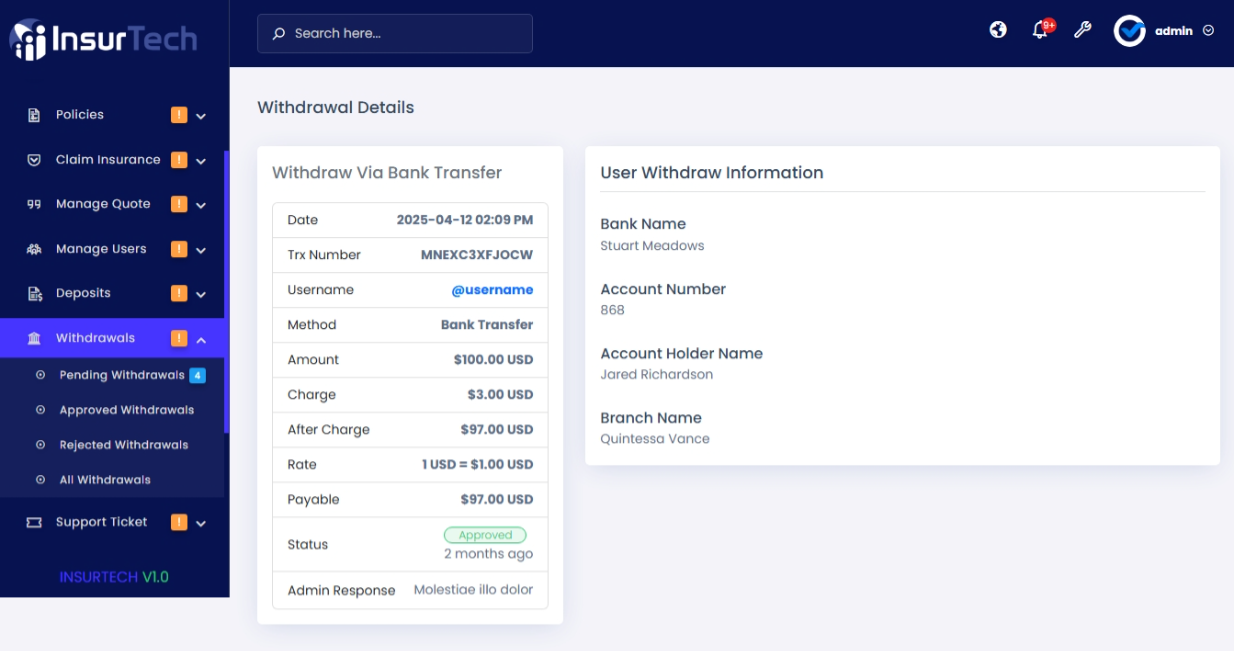Click the orange alert badge beside Claim Insurance
The width and height of the screenshot is (1234, 651).
179,160
